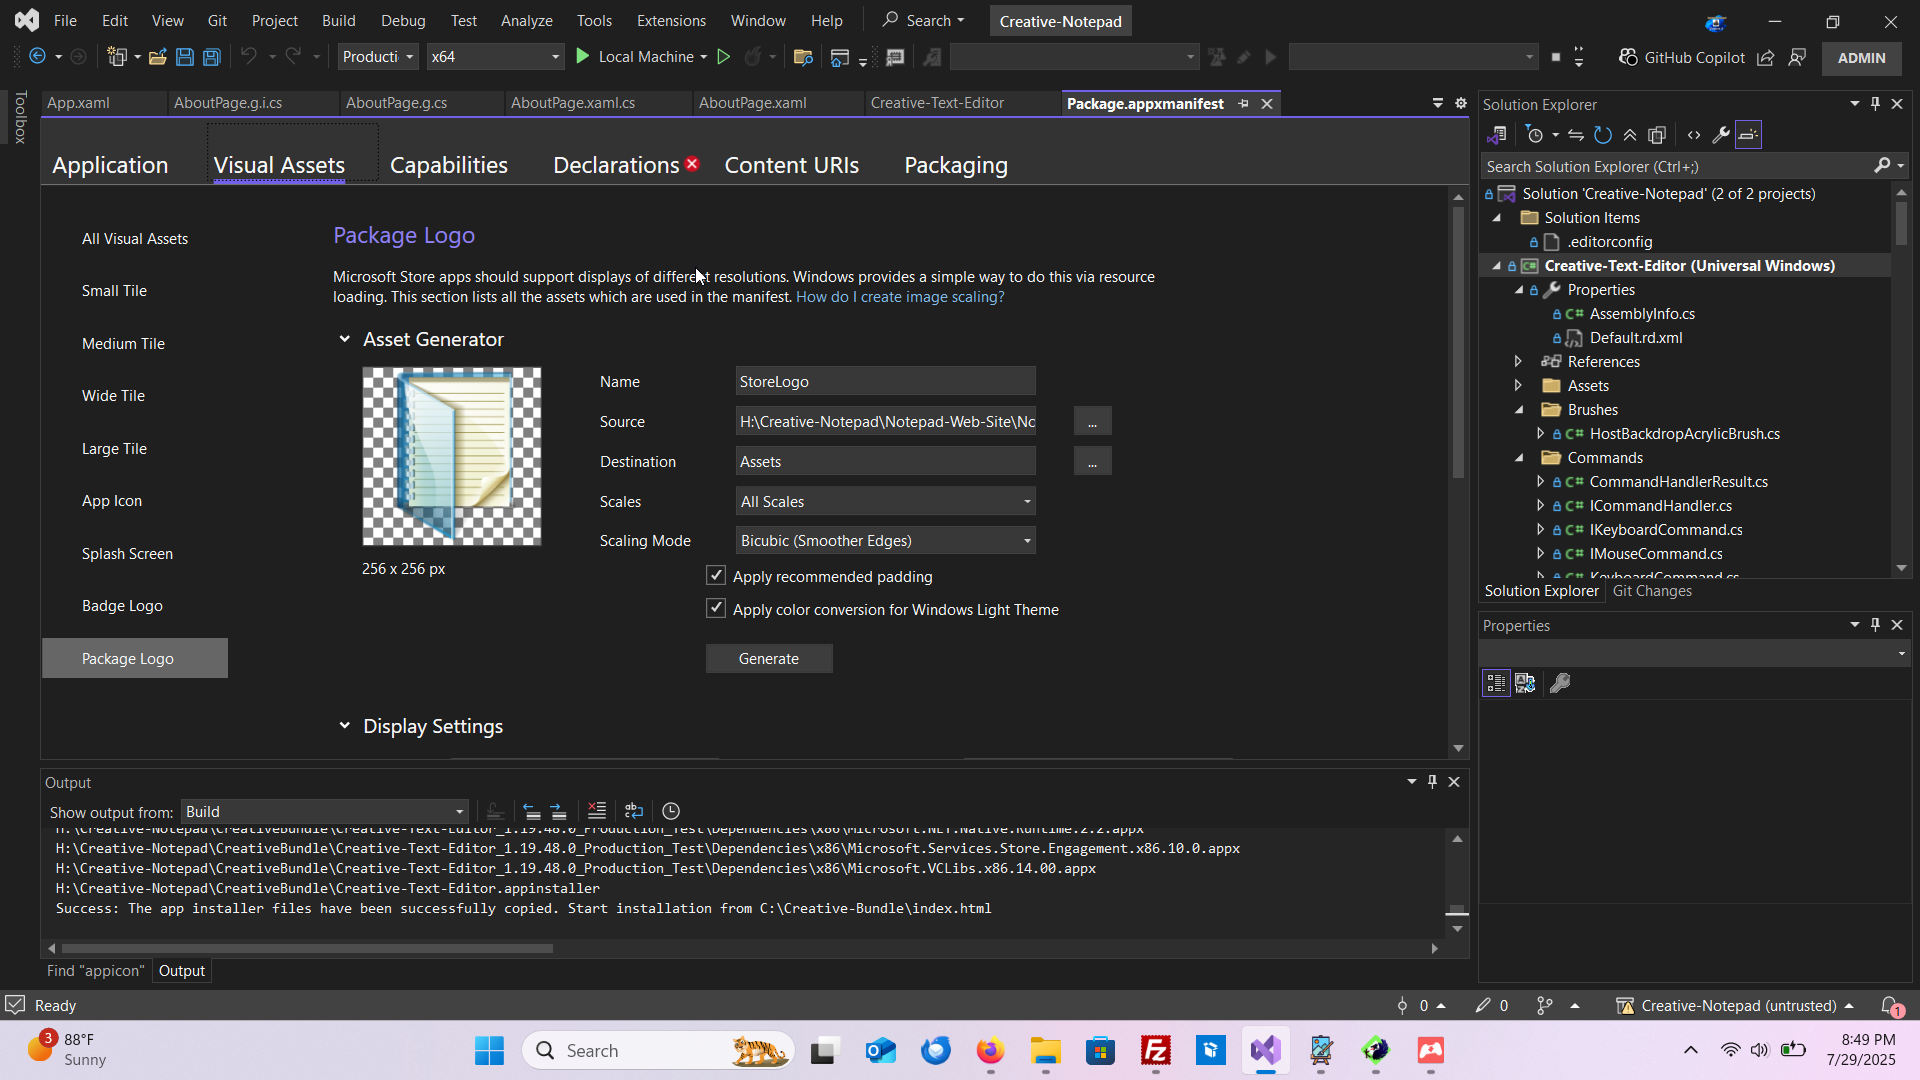The width and height of the screenshot is (1920, 1080).
Task: Select Badge Logo in visual assets list
Action: (122, 605)
